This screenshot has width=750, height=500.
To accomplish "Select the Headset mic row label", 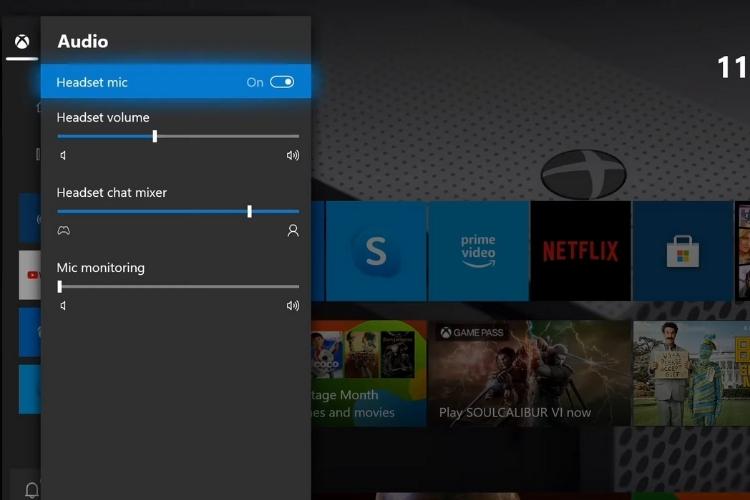I will point(92,82).
